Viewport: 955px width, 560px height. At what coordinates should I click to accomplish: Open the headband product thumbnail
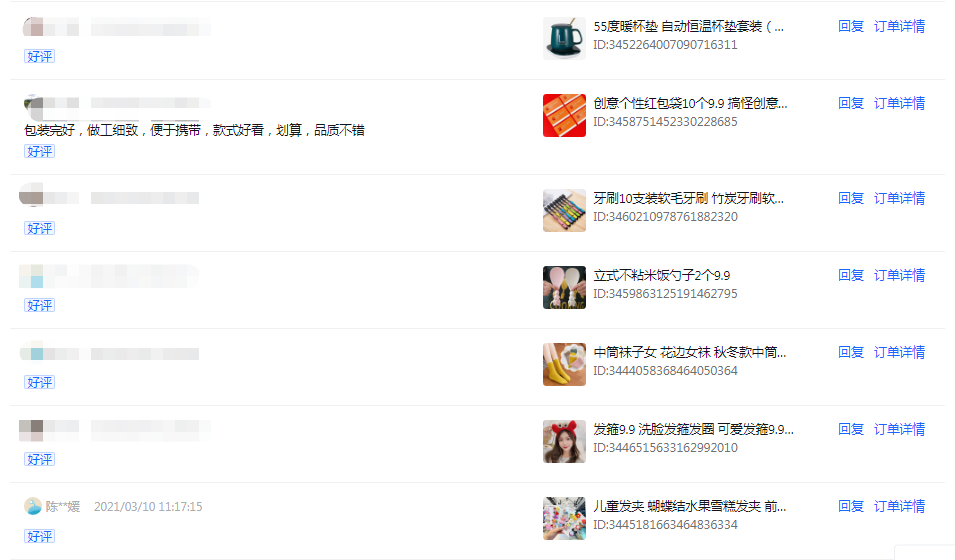[x=564, y=441]
